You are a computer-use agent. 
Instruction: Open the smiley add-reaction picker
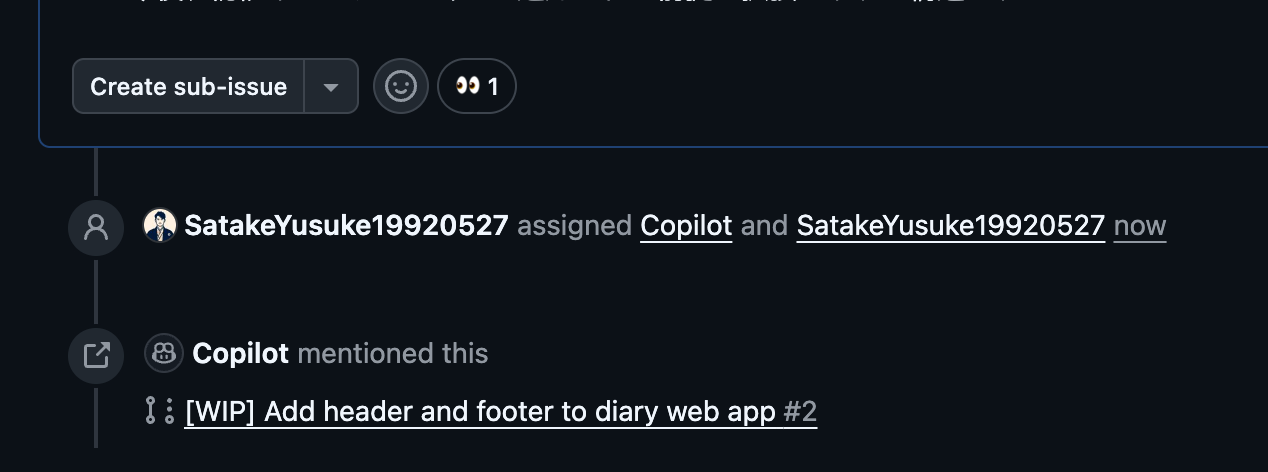coord(401,87)
